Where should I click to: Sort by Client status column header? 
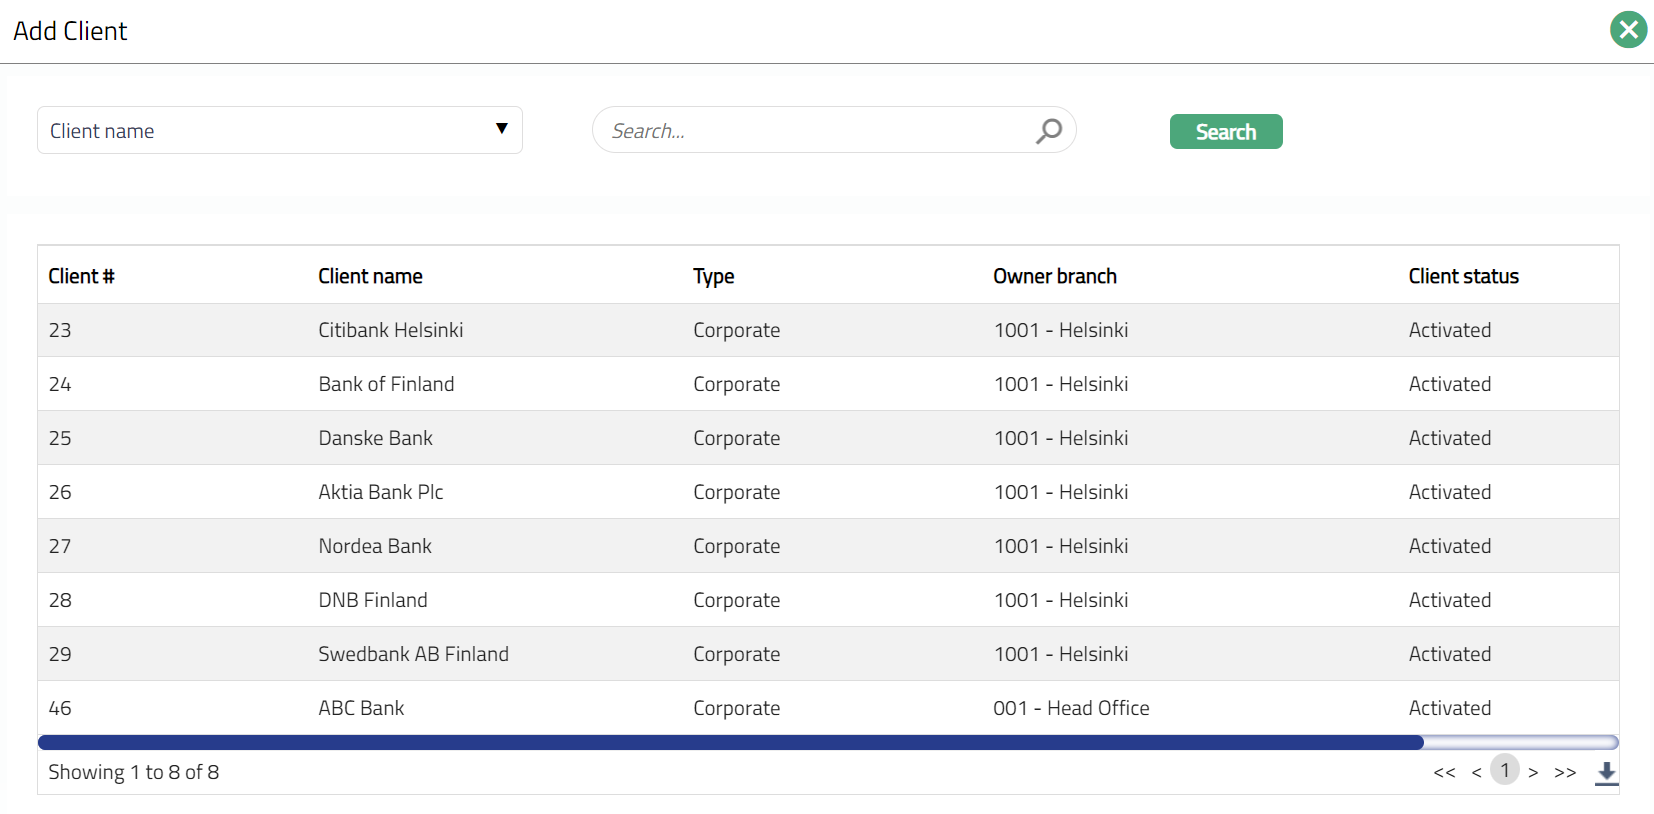(1463, 276)
